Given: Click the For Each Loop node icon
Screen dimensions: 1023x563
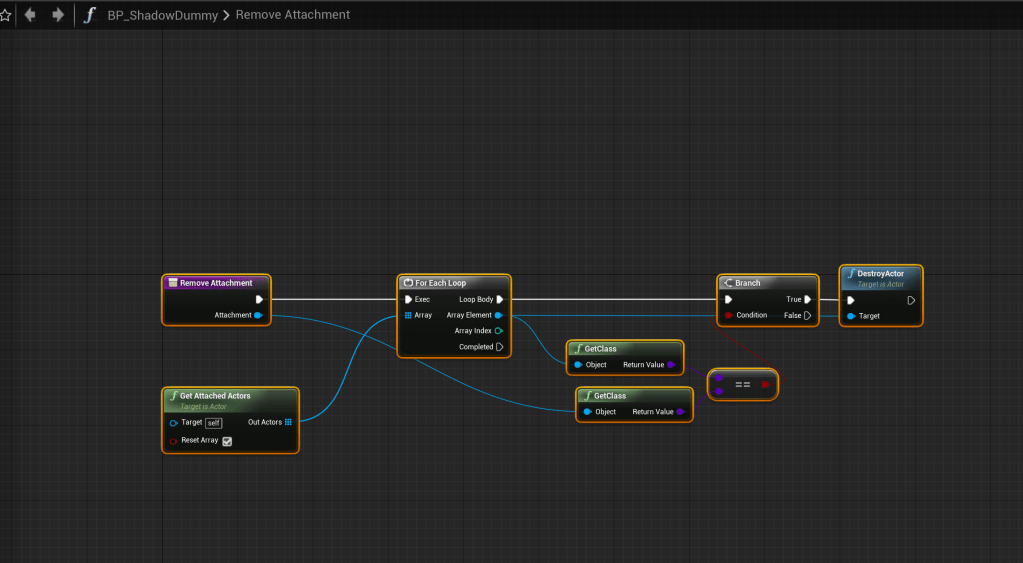Looking at the screenshot, I should pyautogui.click(x=408, y=283).
